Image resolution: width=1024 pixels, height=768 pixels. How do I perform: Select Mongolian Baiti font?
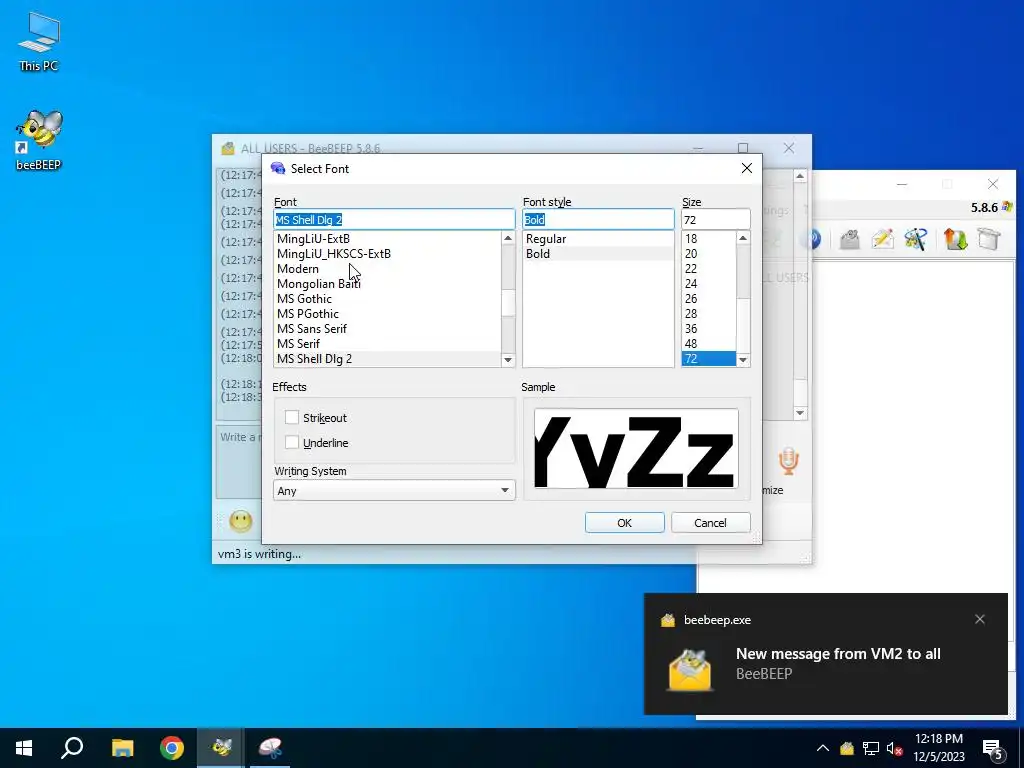click(x=387, y=283)
